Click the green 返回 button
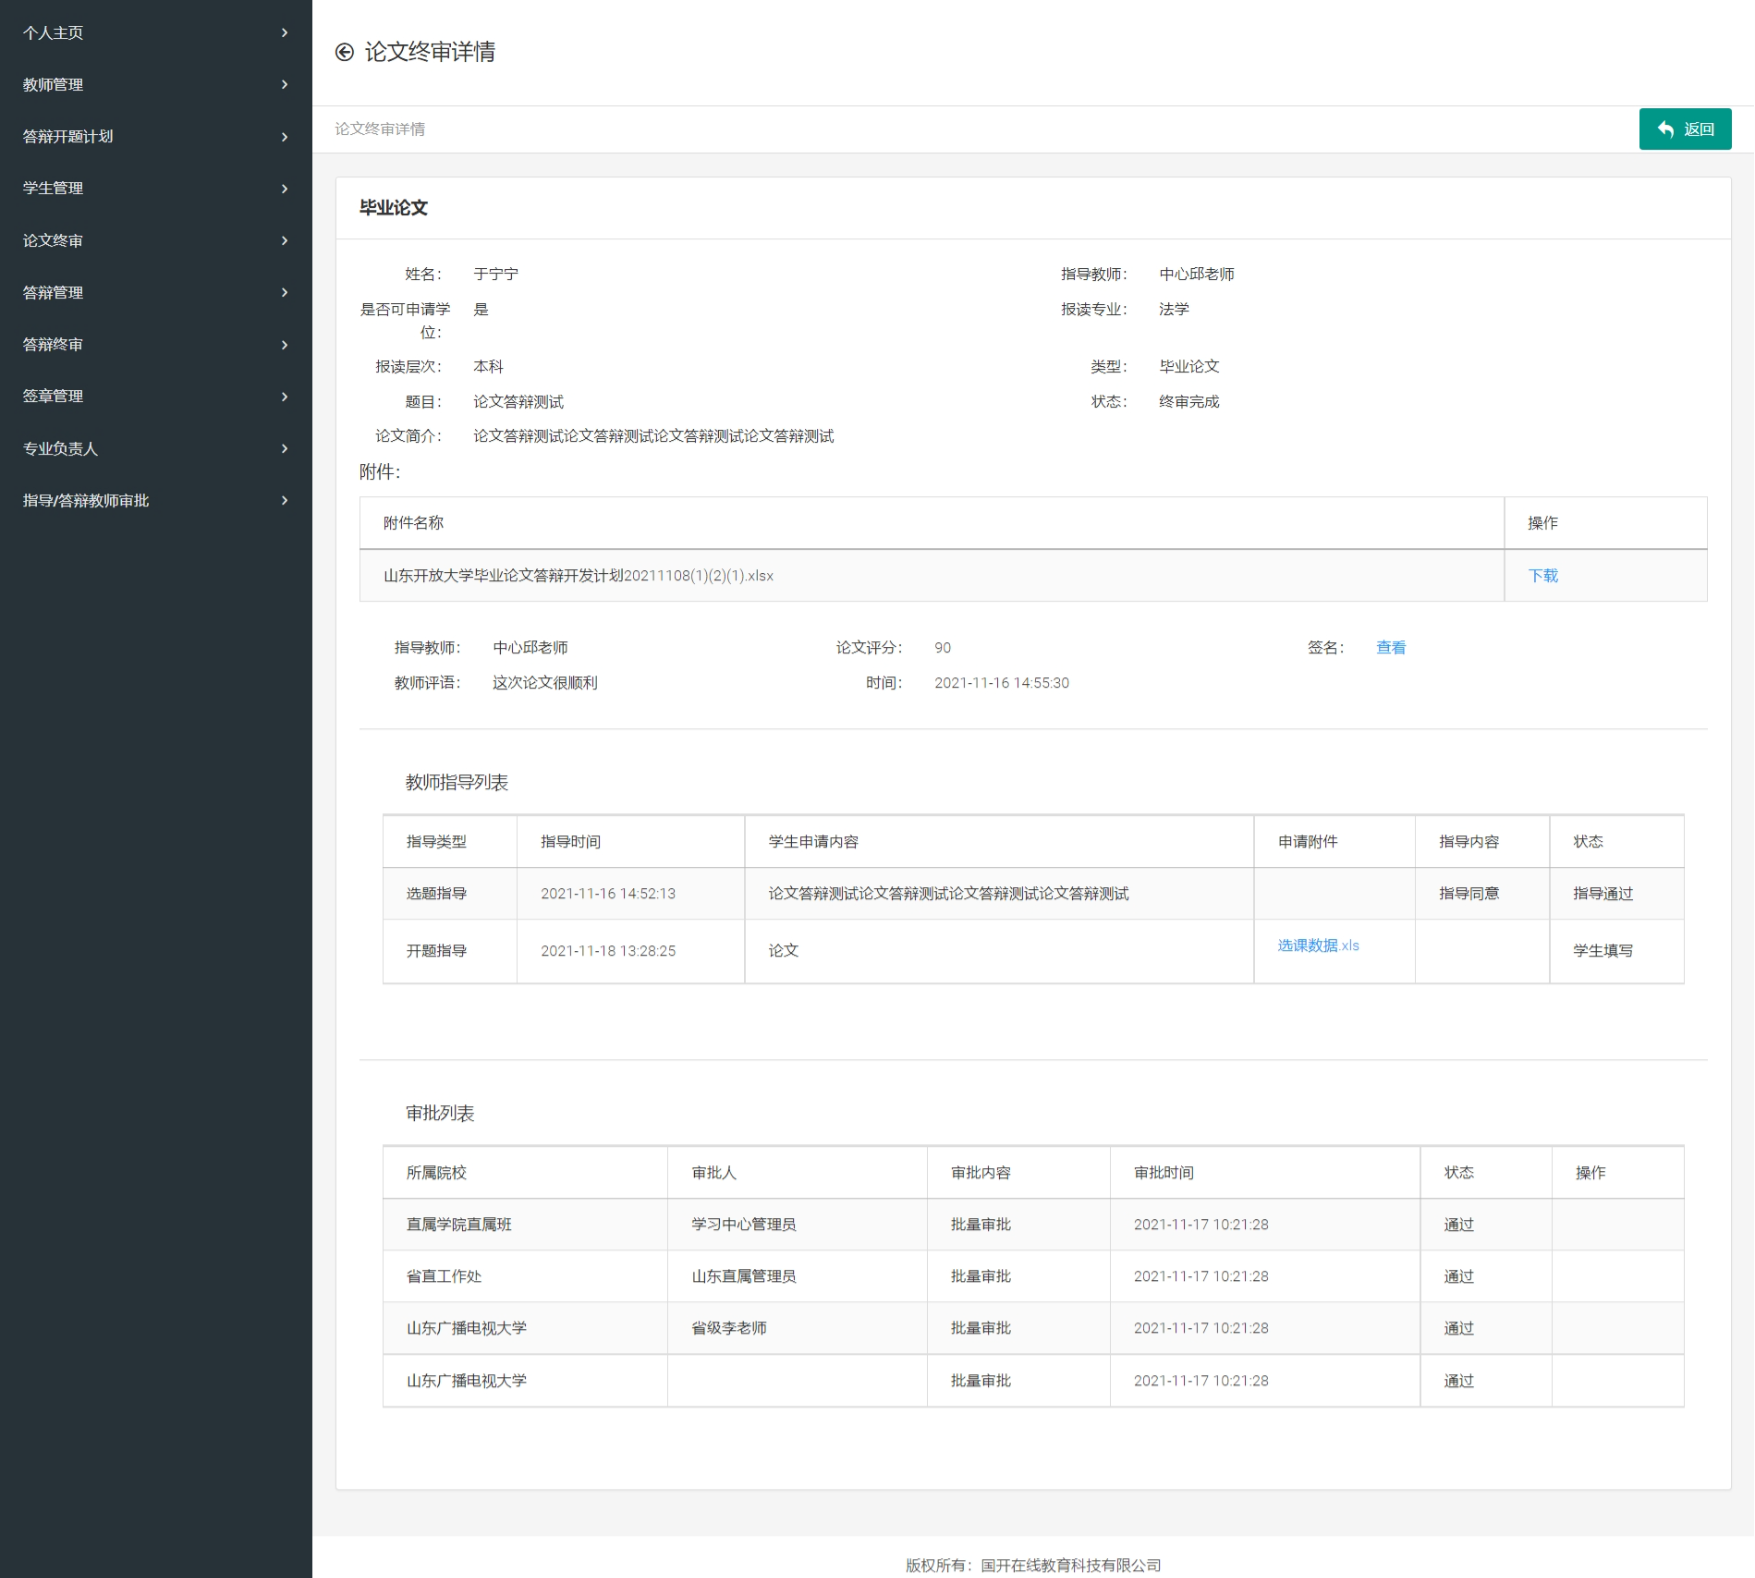Screen dimensions: 1755x1578 (1685, 129)
